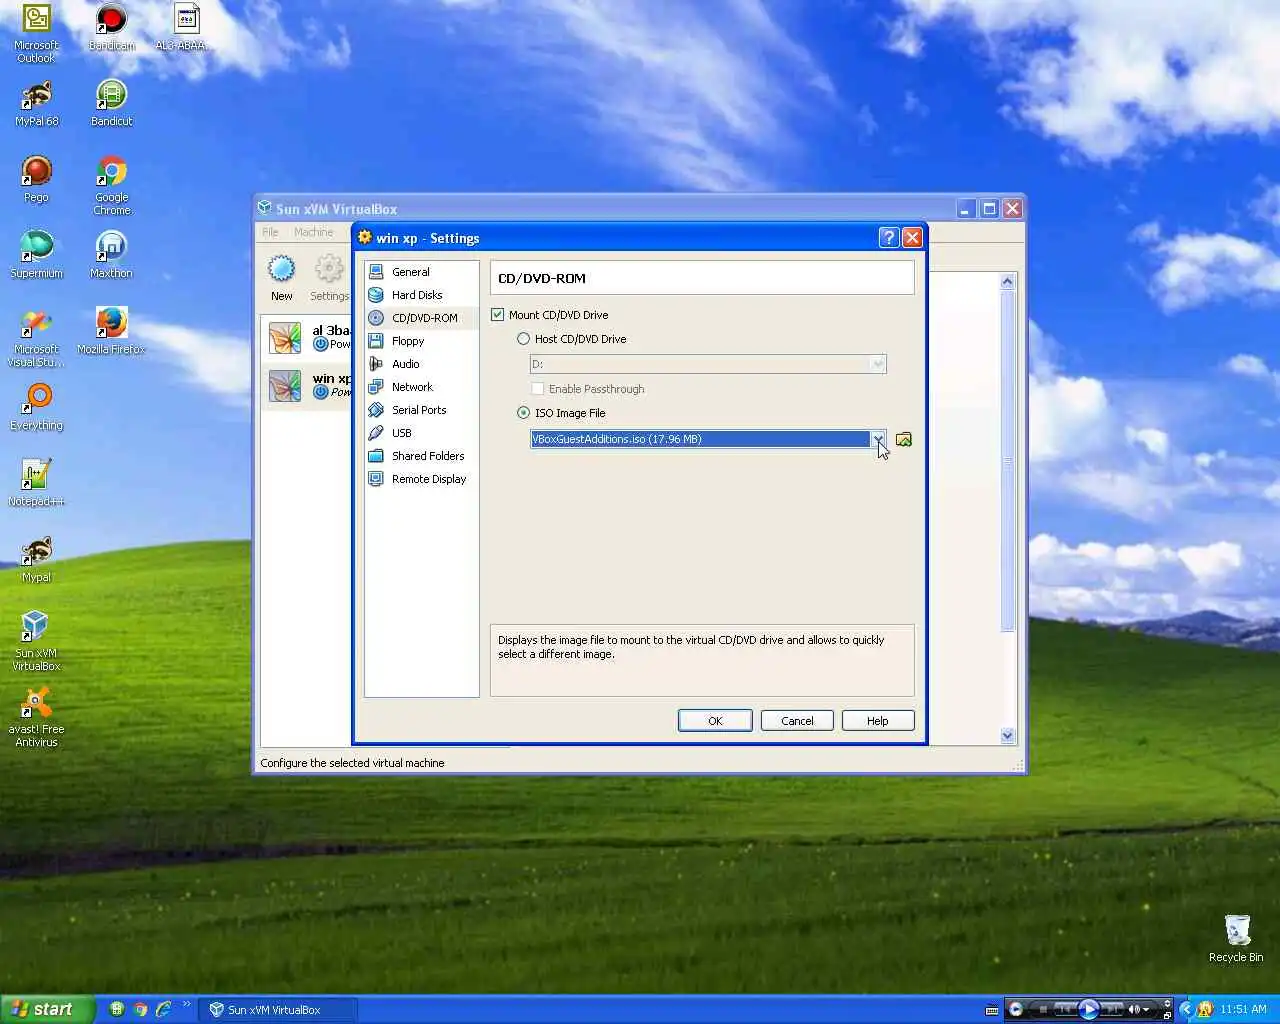Open the Start menu
Screen dimensions: 1280x1024
pyautogui.click(x=47, y=1009)
